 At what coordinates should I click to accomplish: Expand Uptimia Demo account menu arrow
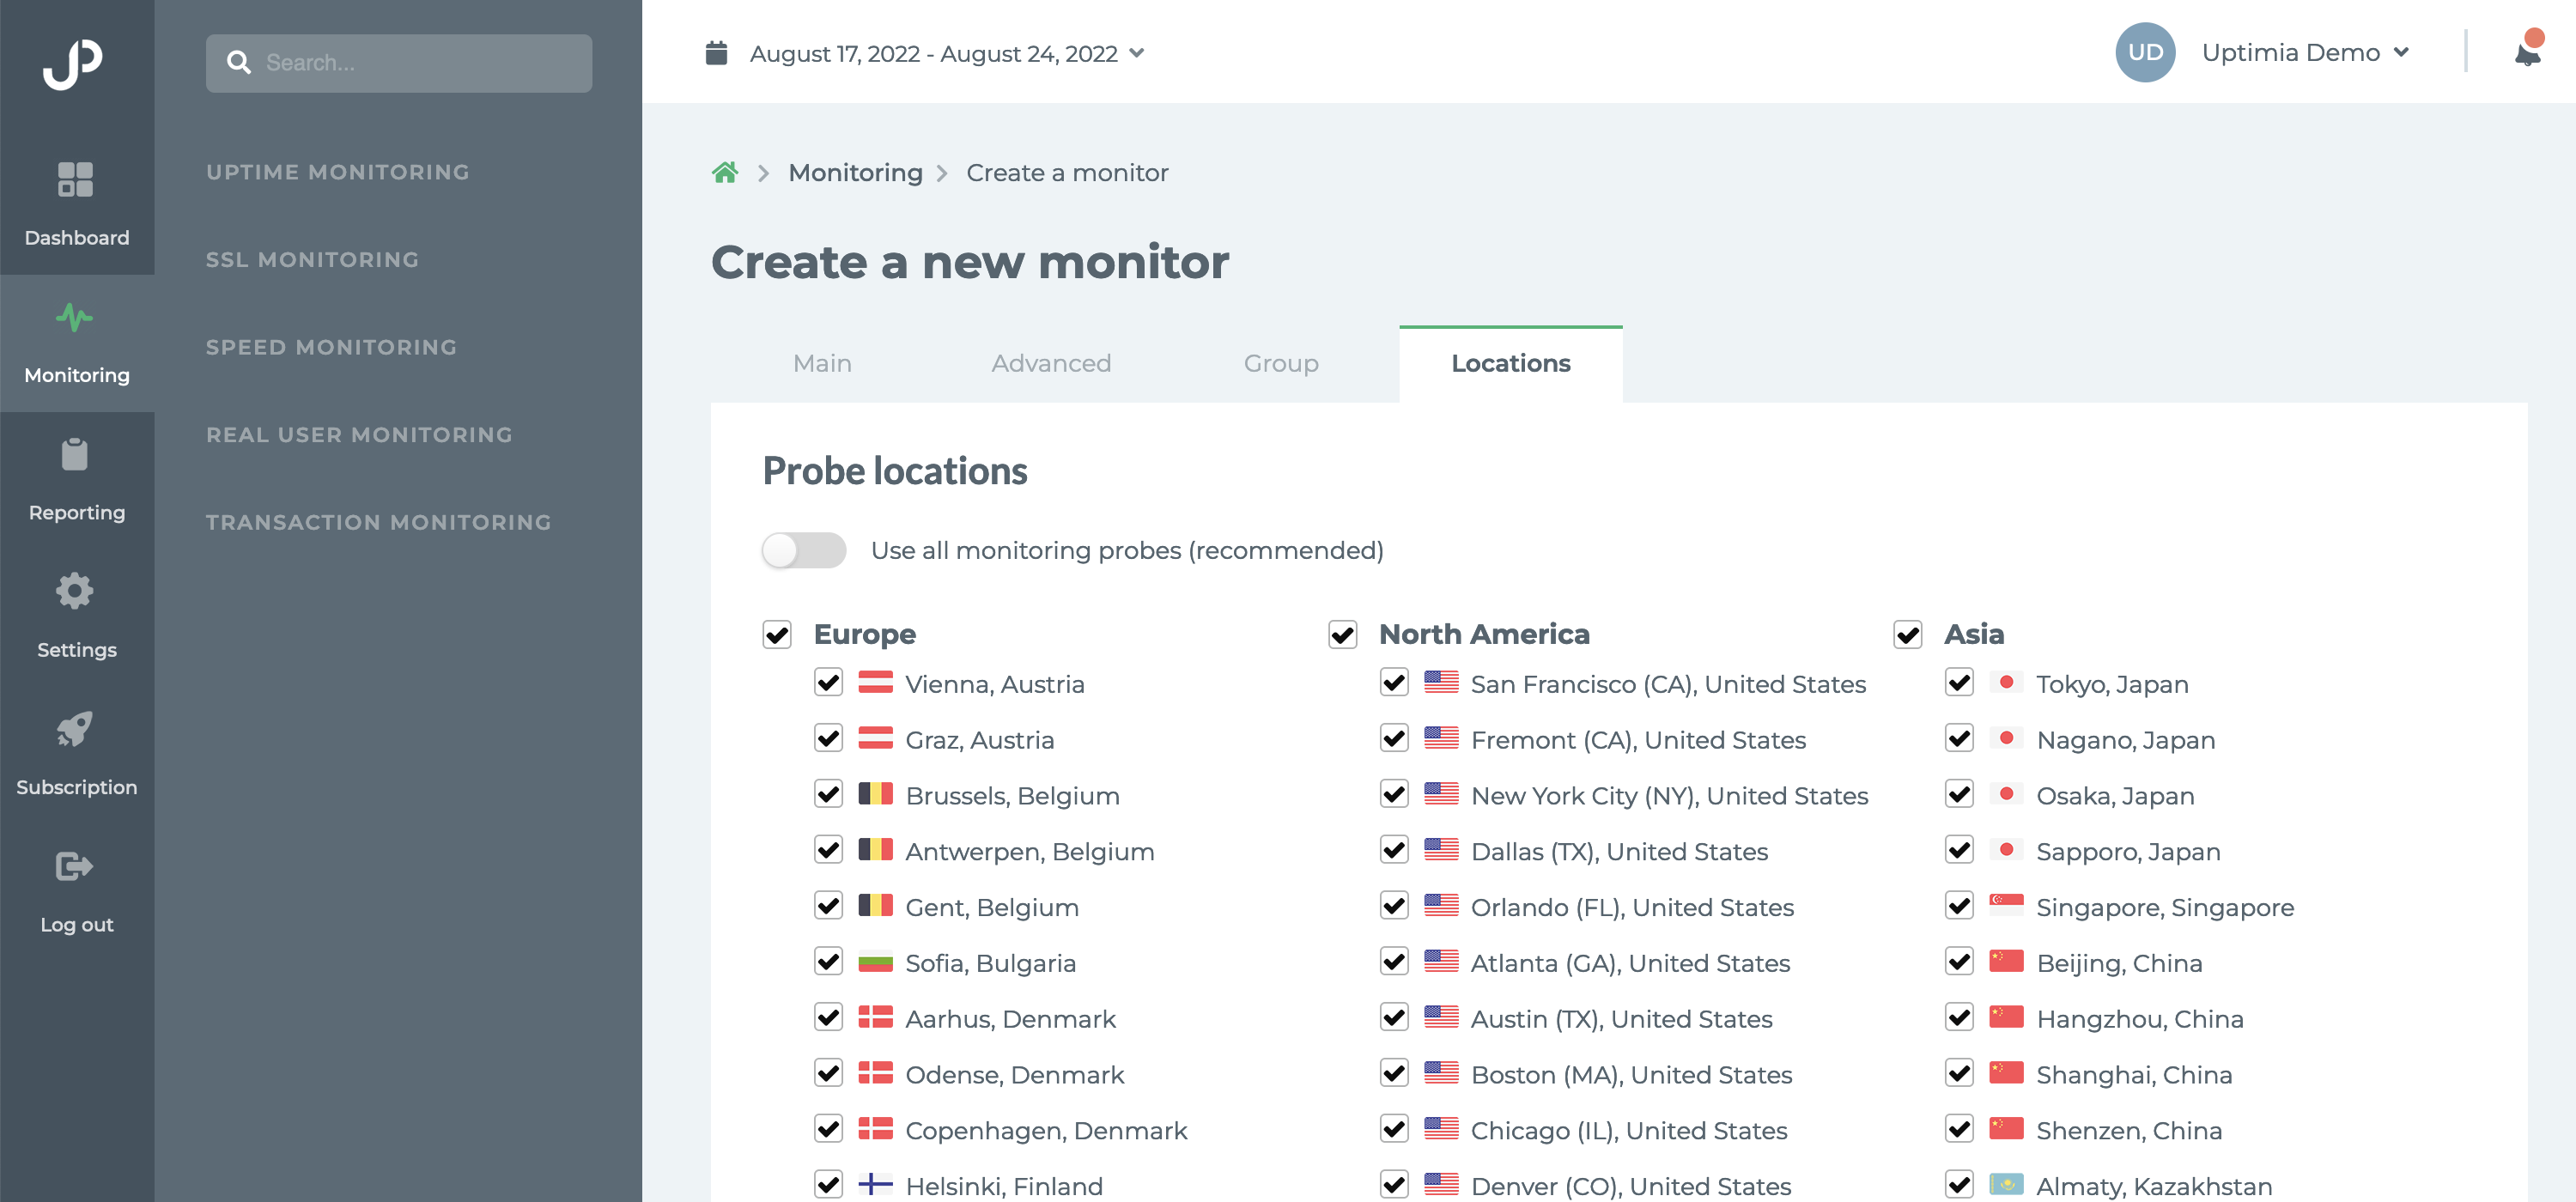(x=2401, y=52)
